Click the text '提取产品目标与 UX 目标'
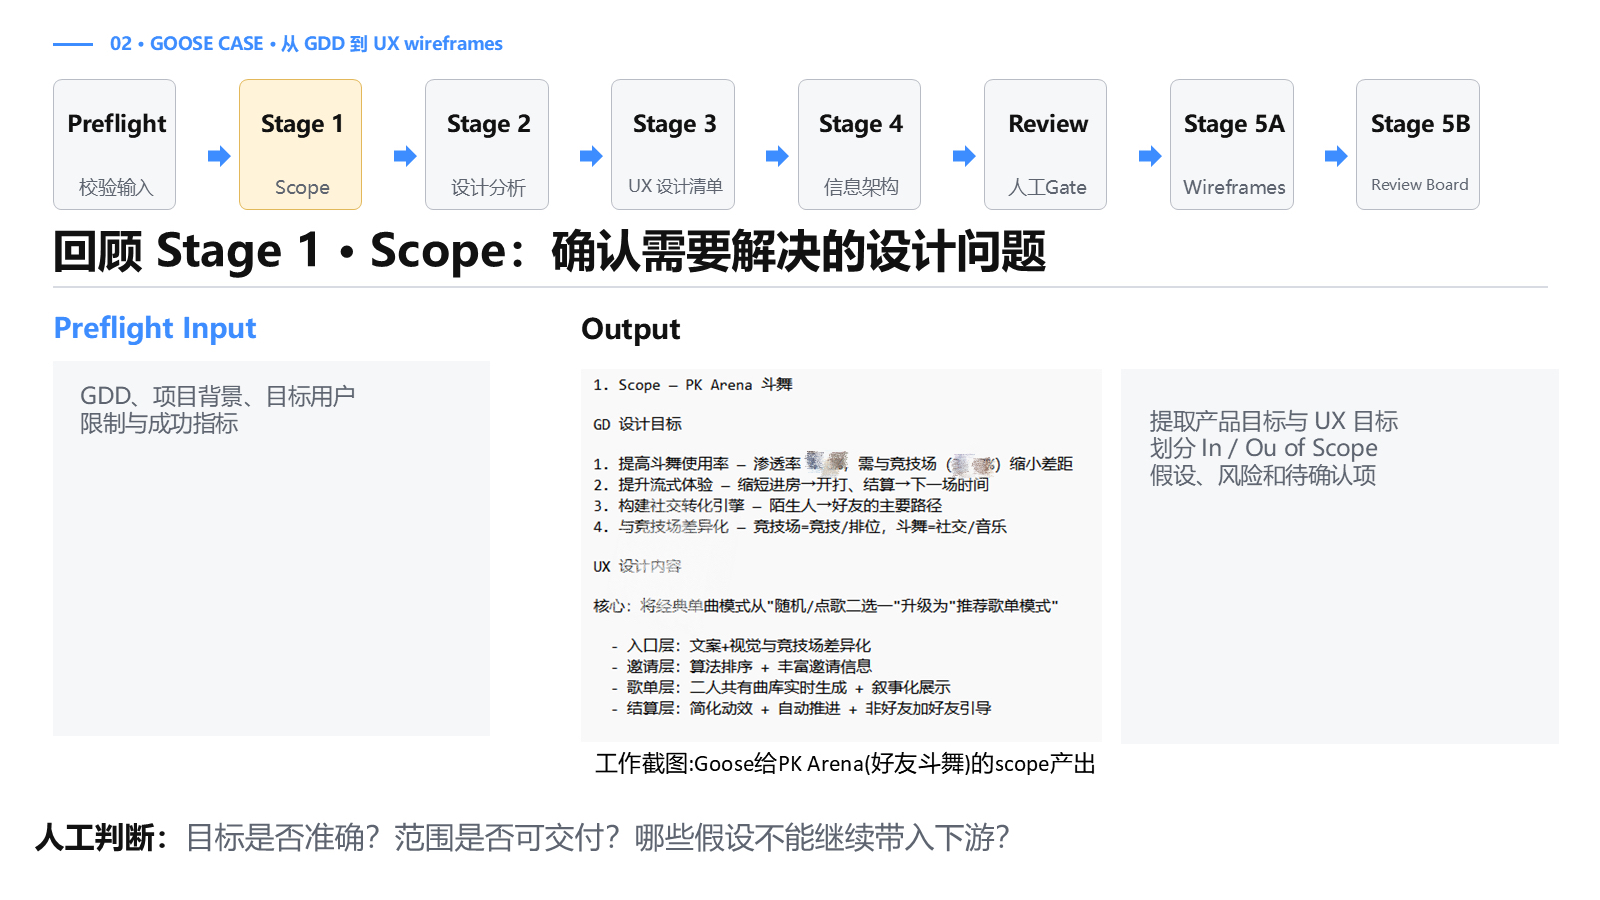Image resolution: width=1600 pixels, height=900 pixels. coord(1274,421)
